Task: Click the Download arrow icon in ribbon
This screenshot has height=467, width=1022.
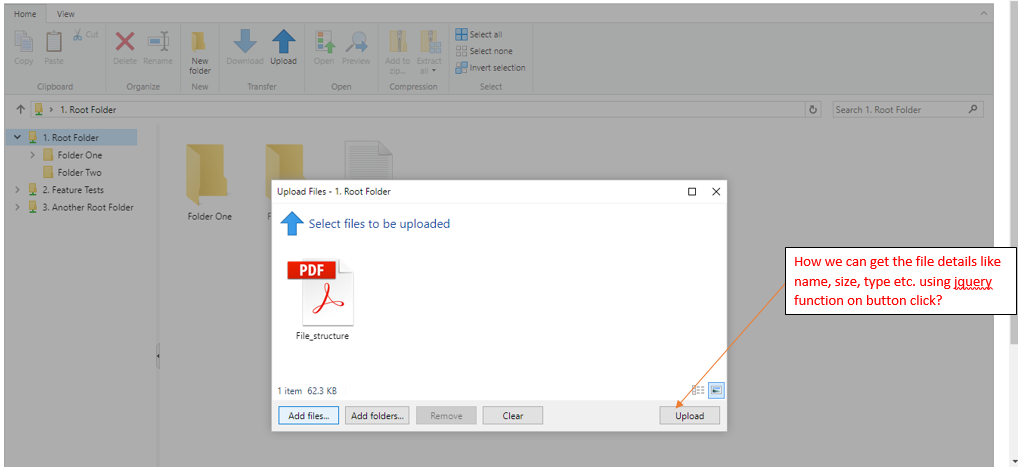Action: pos(245,42)
